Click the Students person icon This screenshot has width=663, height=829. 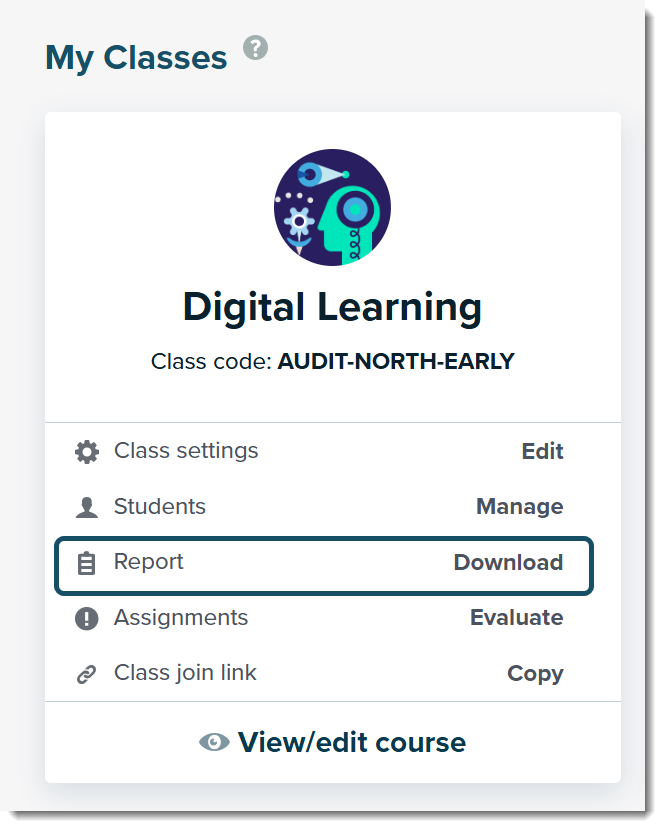tap(87, 508)
